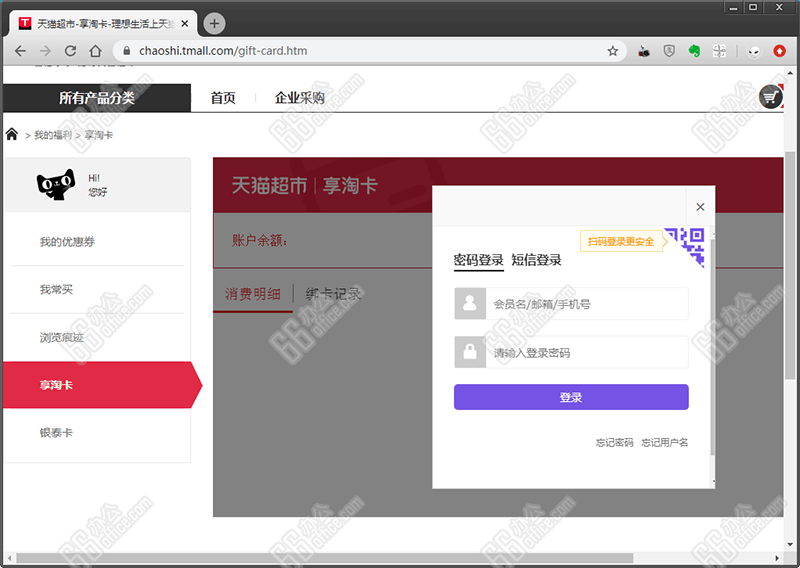
Task: Select the 短信登录 tab
Action: tap(536, 260)
